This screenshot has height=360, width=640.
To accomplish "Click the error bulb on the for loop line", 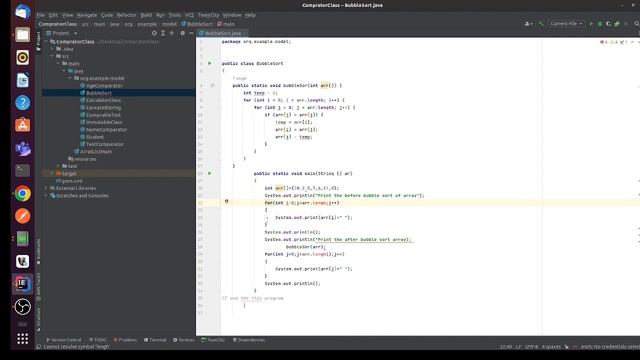I will point(227,202).
